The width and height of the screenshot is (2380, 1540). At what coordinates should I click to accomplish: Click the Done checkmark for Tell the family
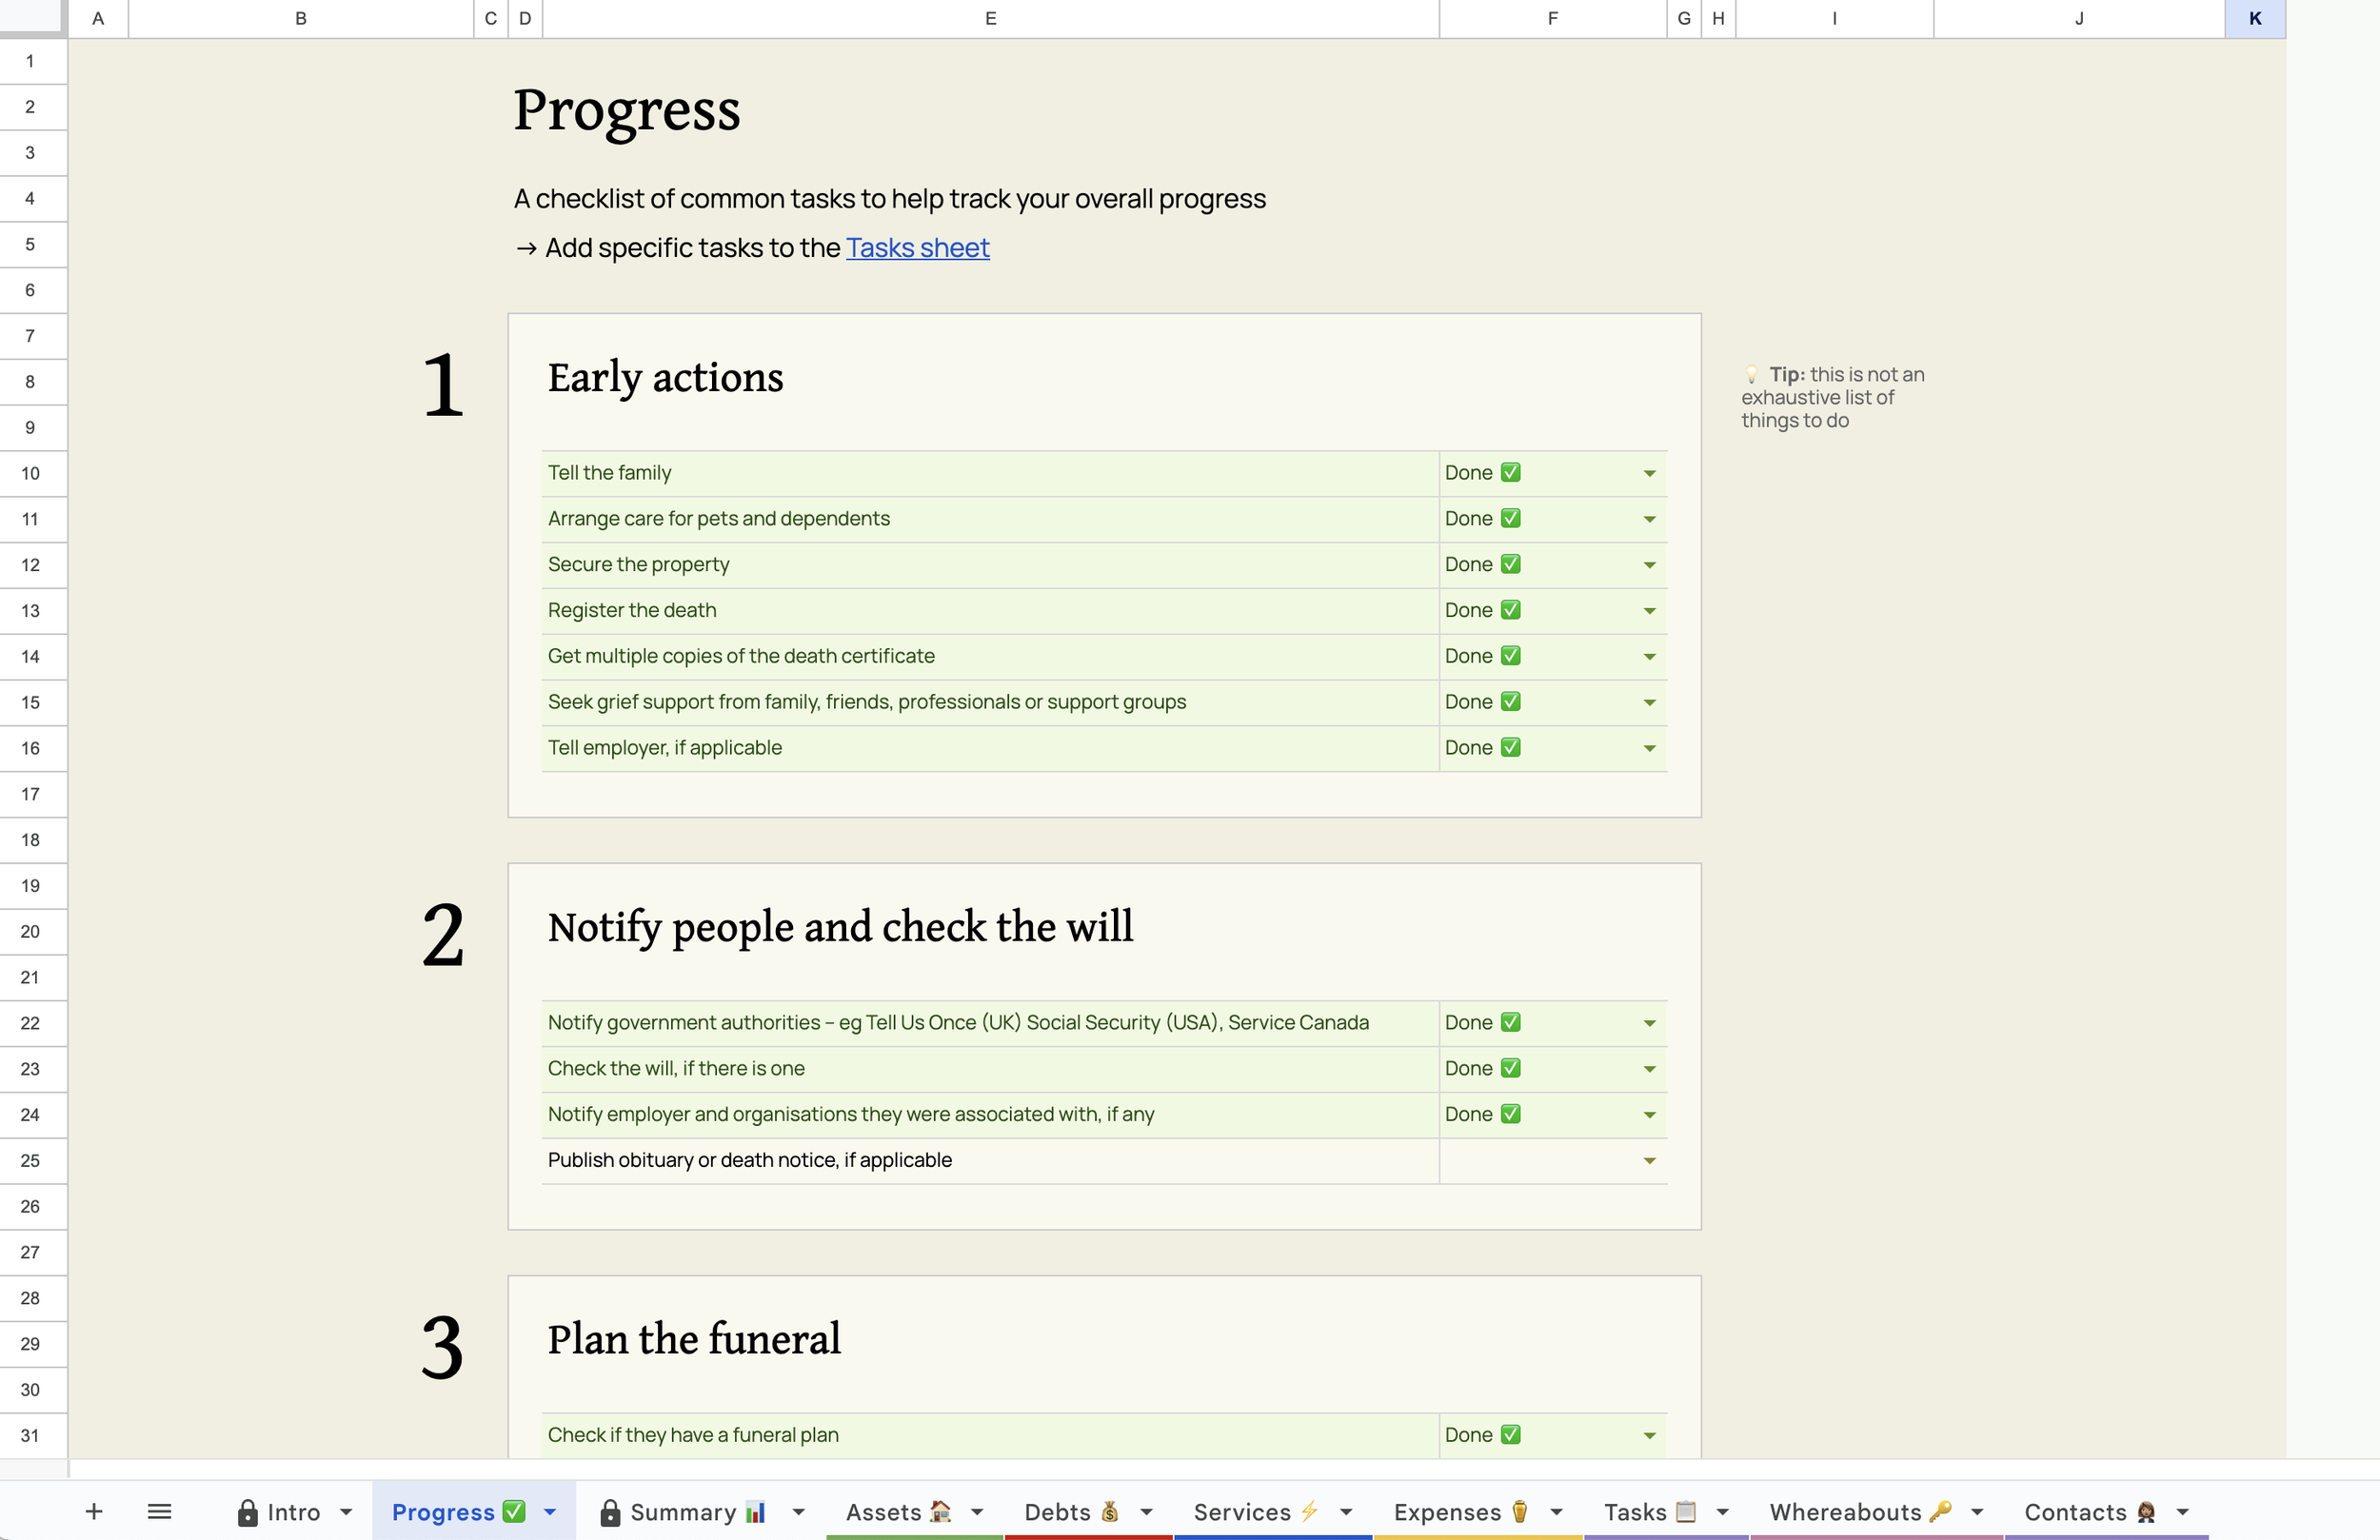[1510, 473]
